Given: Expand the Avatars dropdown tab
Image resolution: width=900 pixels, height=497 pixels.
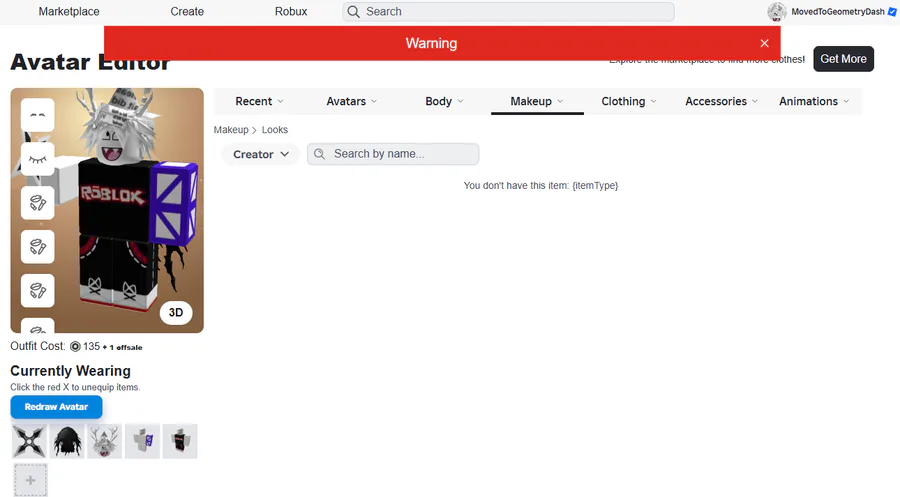Looking at the screenshot, I should click(x=351, y=102).
